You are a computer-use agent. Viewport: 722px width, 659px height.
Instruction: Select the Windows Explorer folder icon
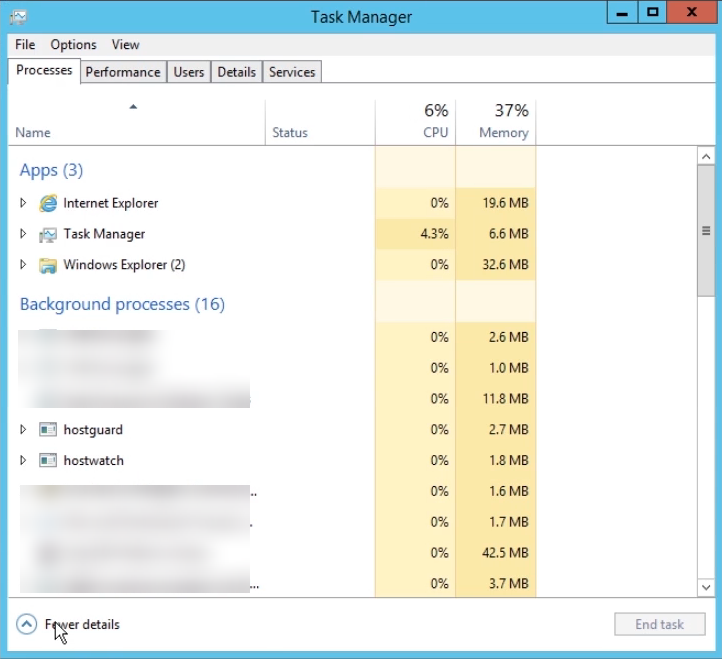tap(48, 265)
